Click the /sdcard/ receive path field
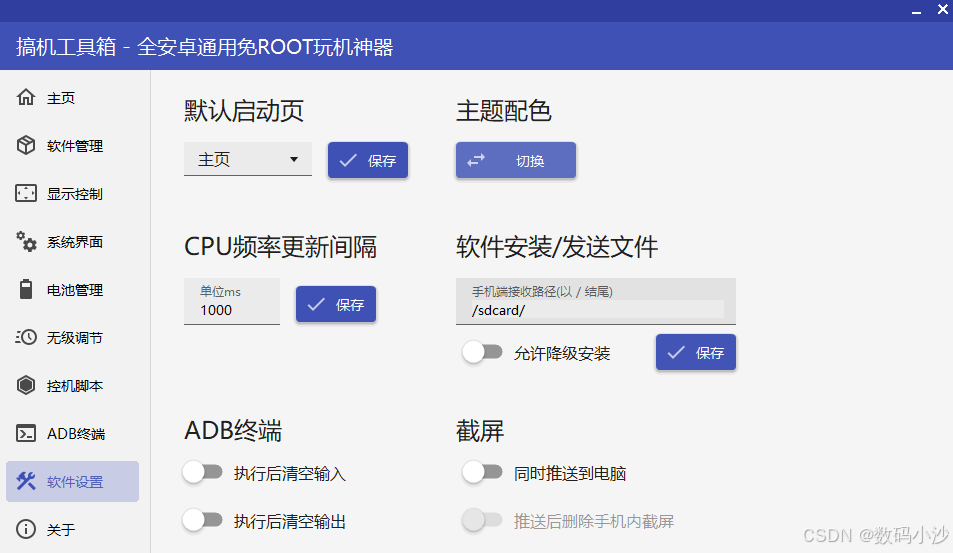953x553 pixels. pos(596,301)
